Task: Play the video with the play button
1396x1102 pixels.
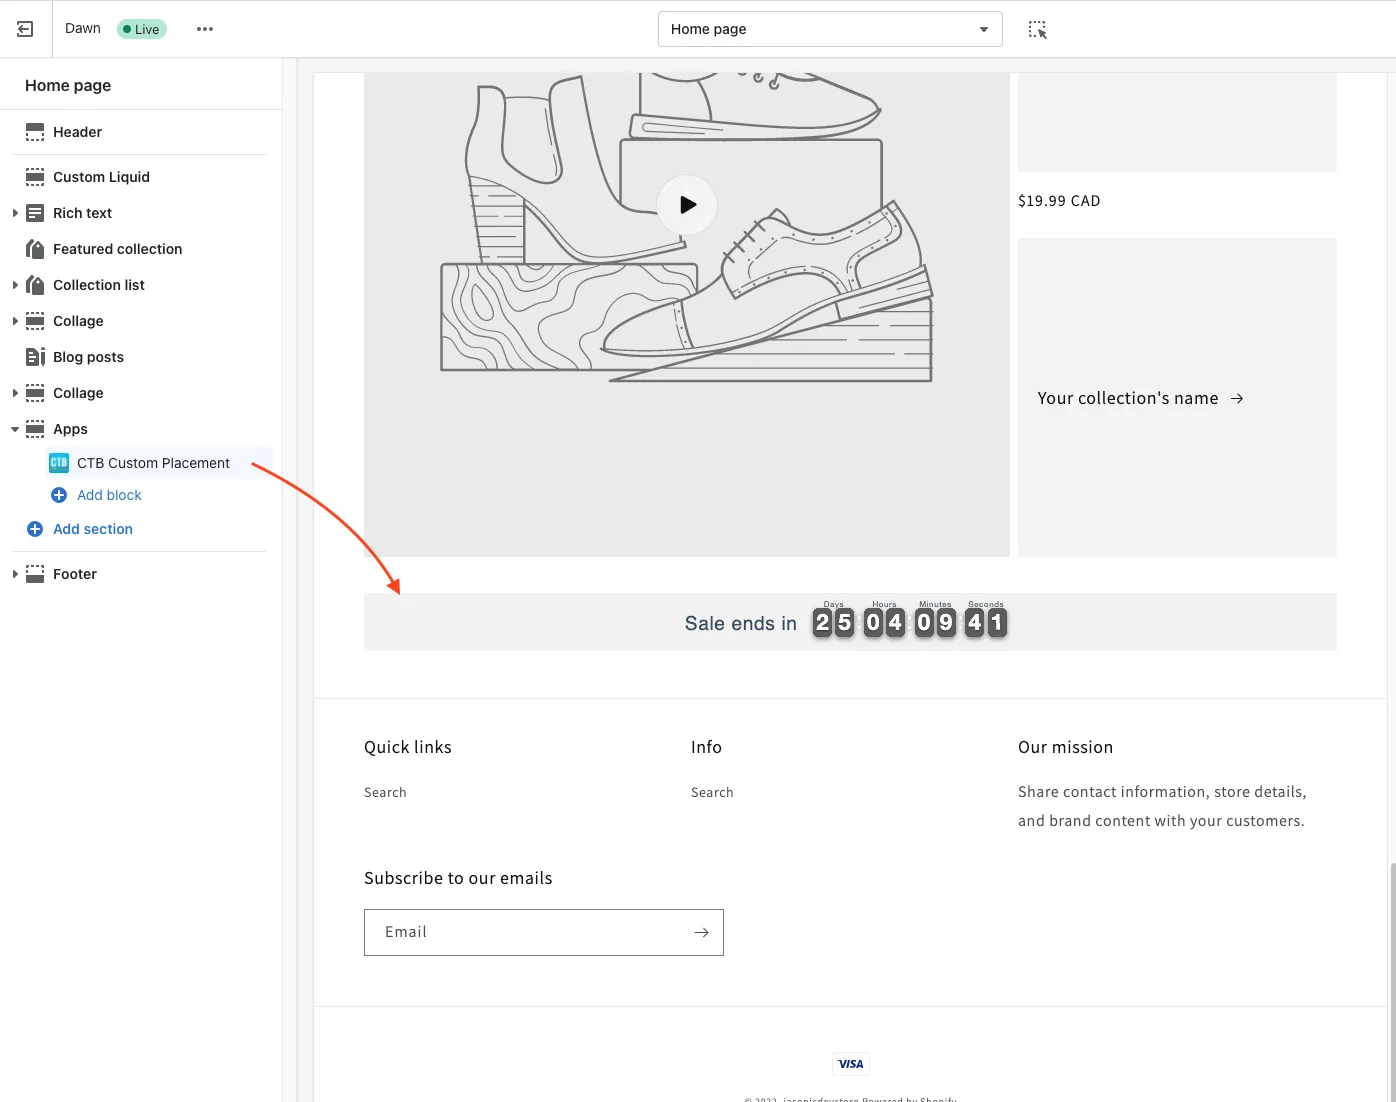Action: click(x=687, y=205)
